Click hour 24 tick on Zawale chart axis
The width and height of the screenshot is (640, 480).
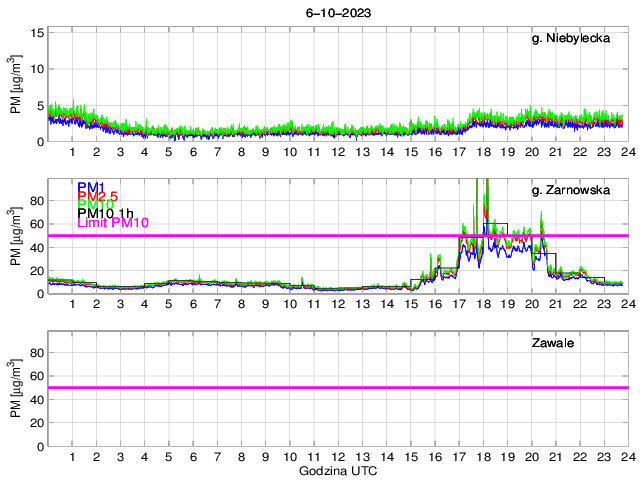click(627, 457)
